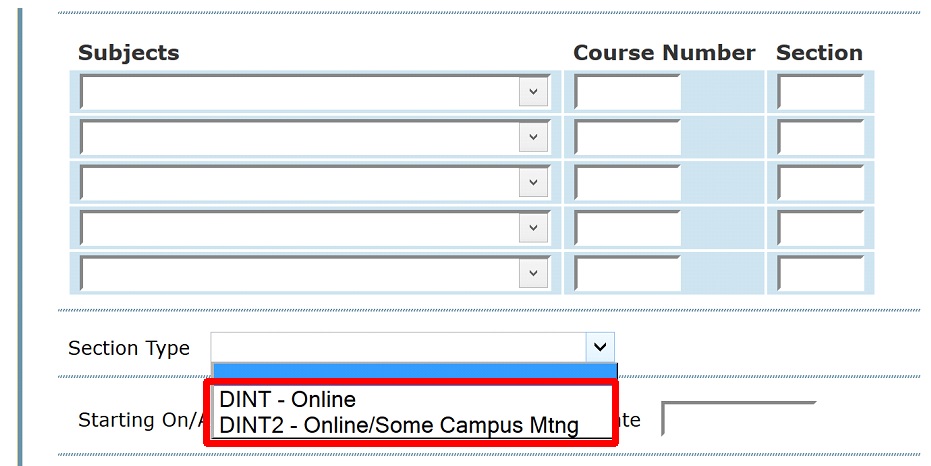Click the second Section input box
The image size is (931, 466).
(x=820, y=137)
